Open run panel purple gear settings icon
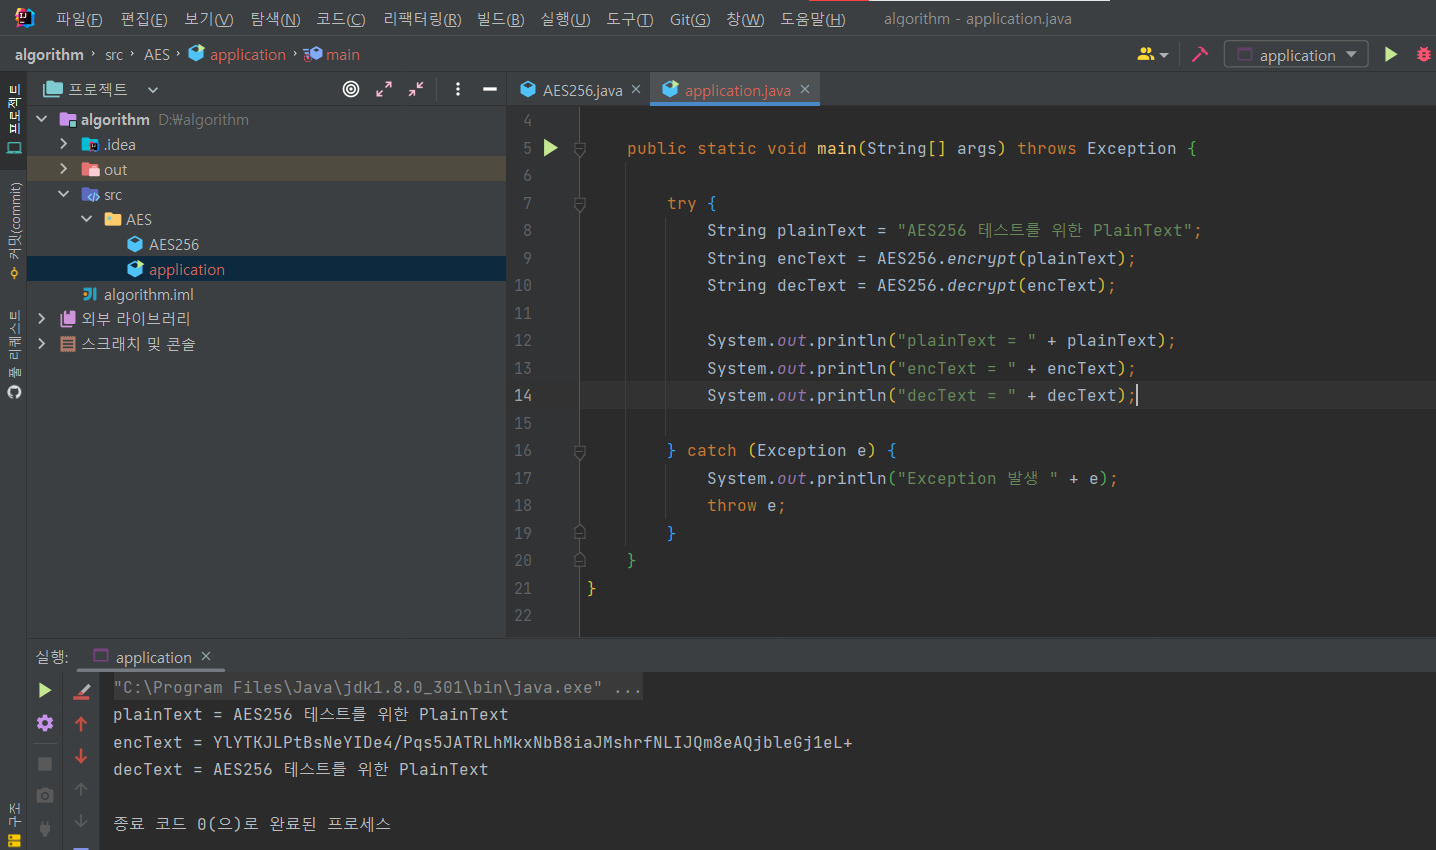The width and height of the screenshot is (1436, 850). pyautogui.click(x=45, y=723)
